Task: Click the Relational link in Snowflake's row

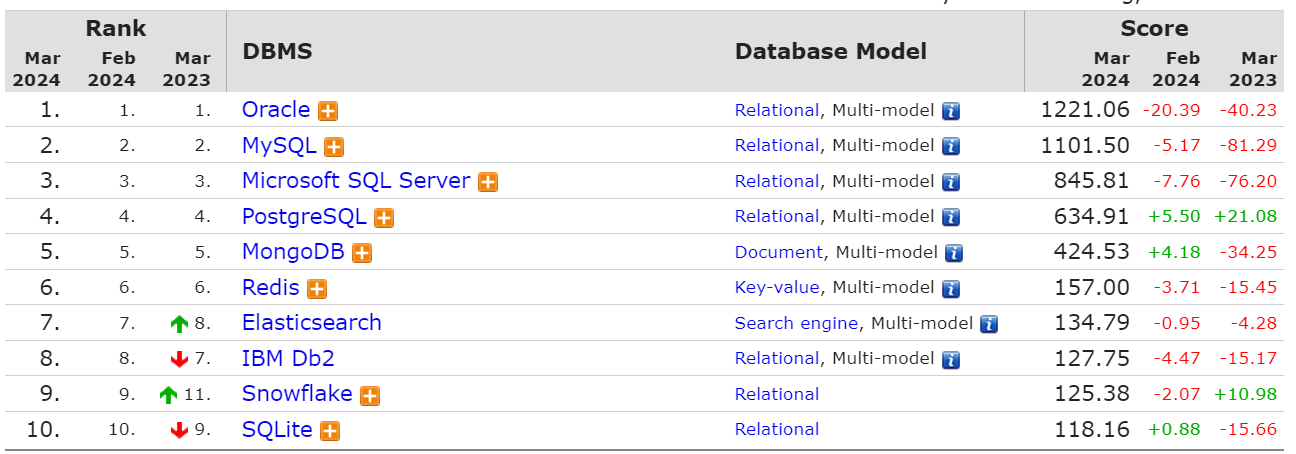Action: click(777, 394)
